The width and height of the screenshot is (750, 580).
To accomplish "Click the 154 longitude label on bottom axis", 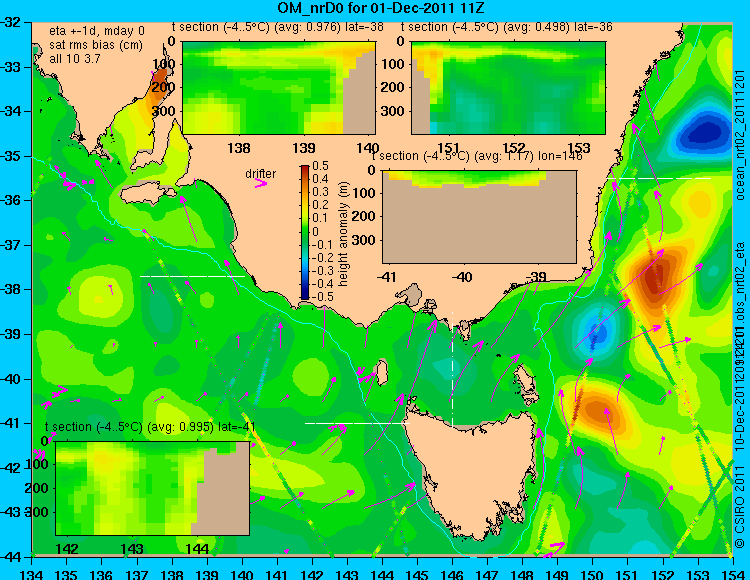I will pyautogui.click(x=733, y=574).
